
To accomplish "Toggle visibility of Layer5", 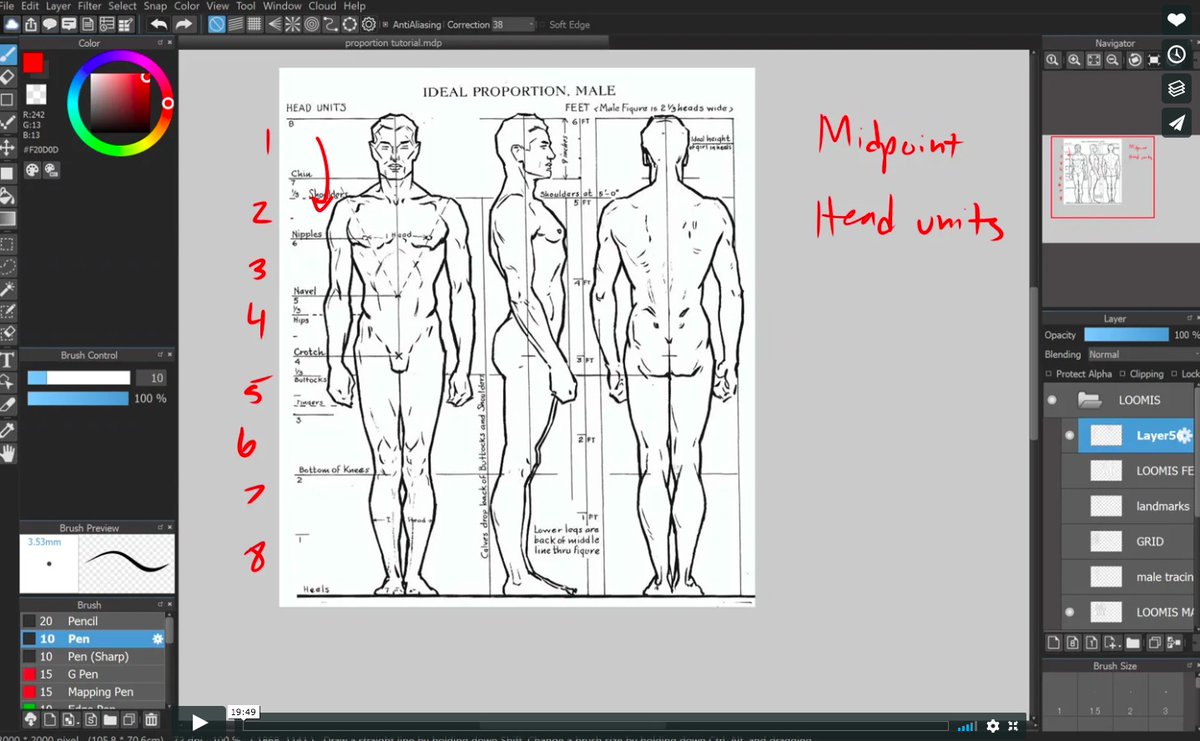I will click(1069, 435).
